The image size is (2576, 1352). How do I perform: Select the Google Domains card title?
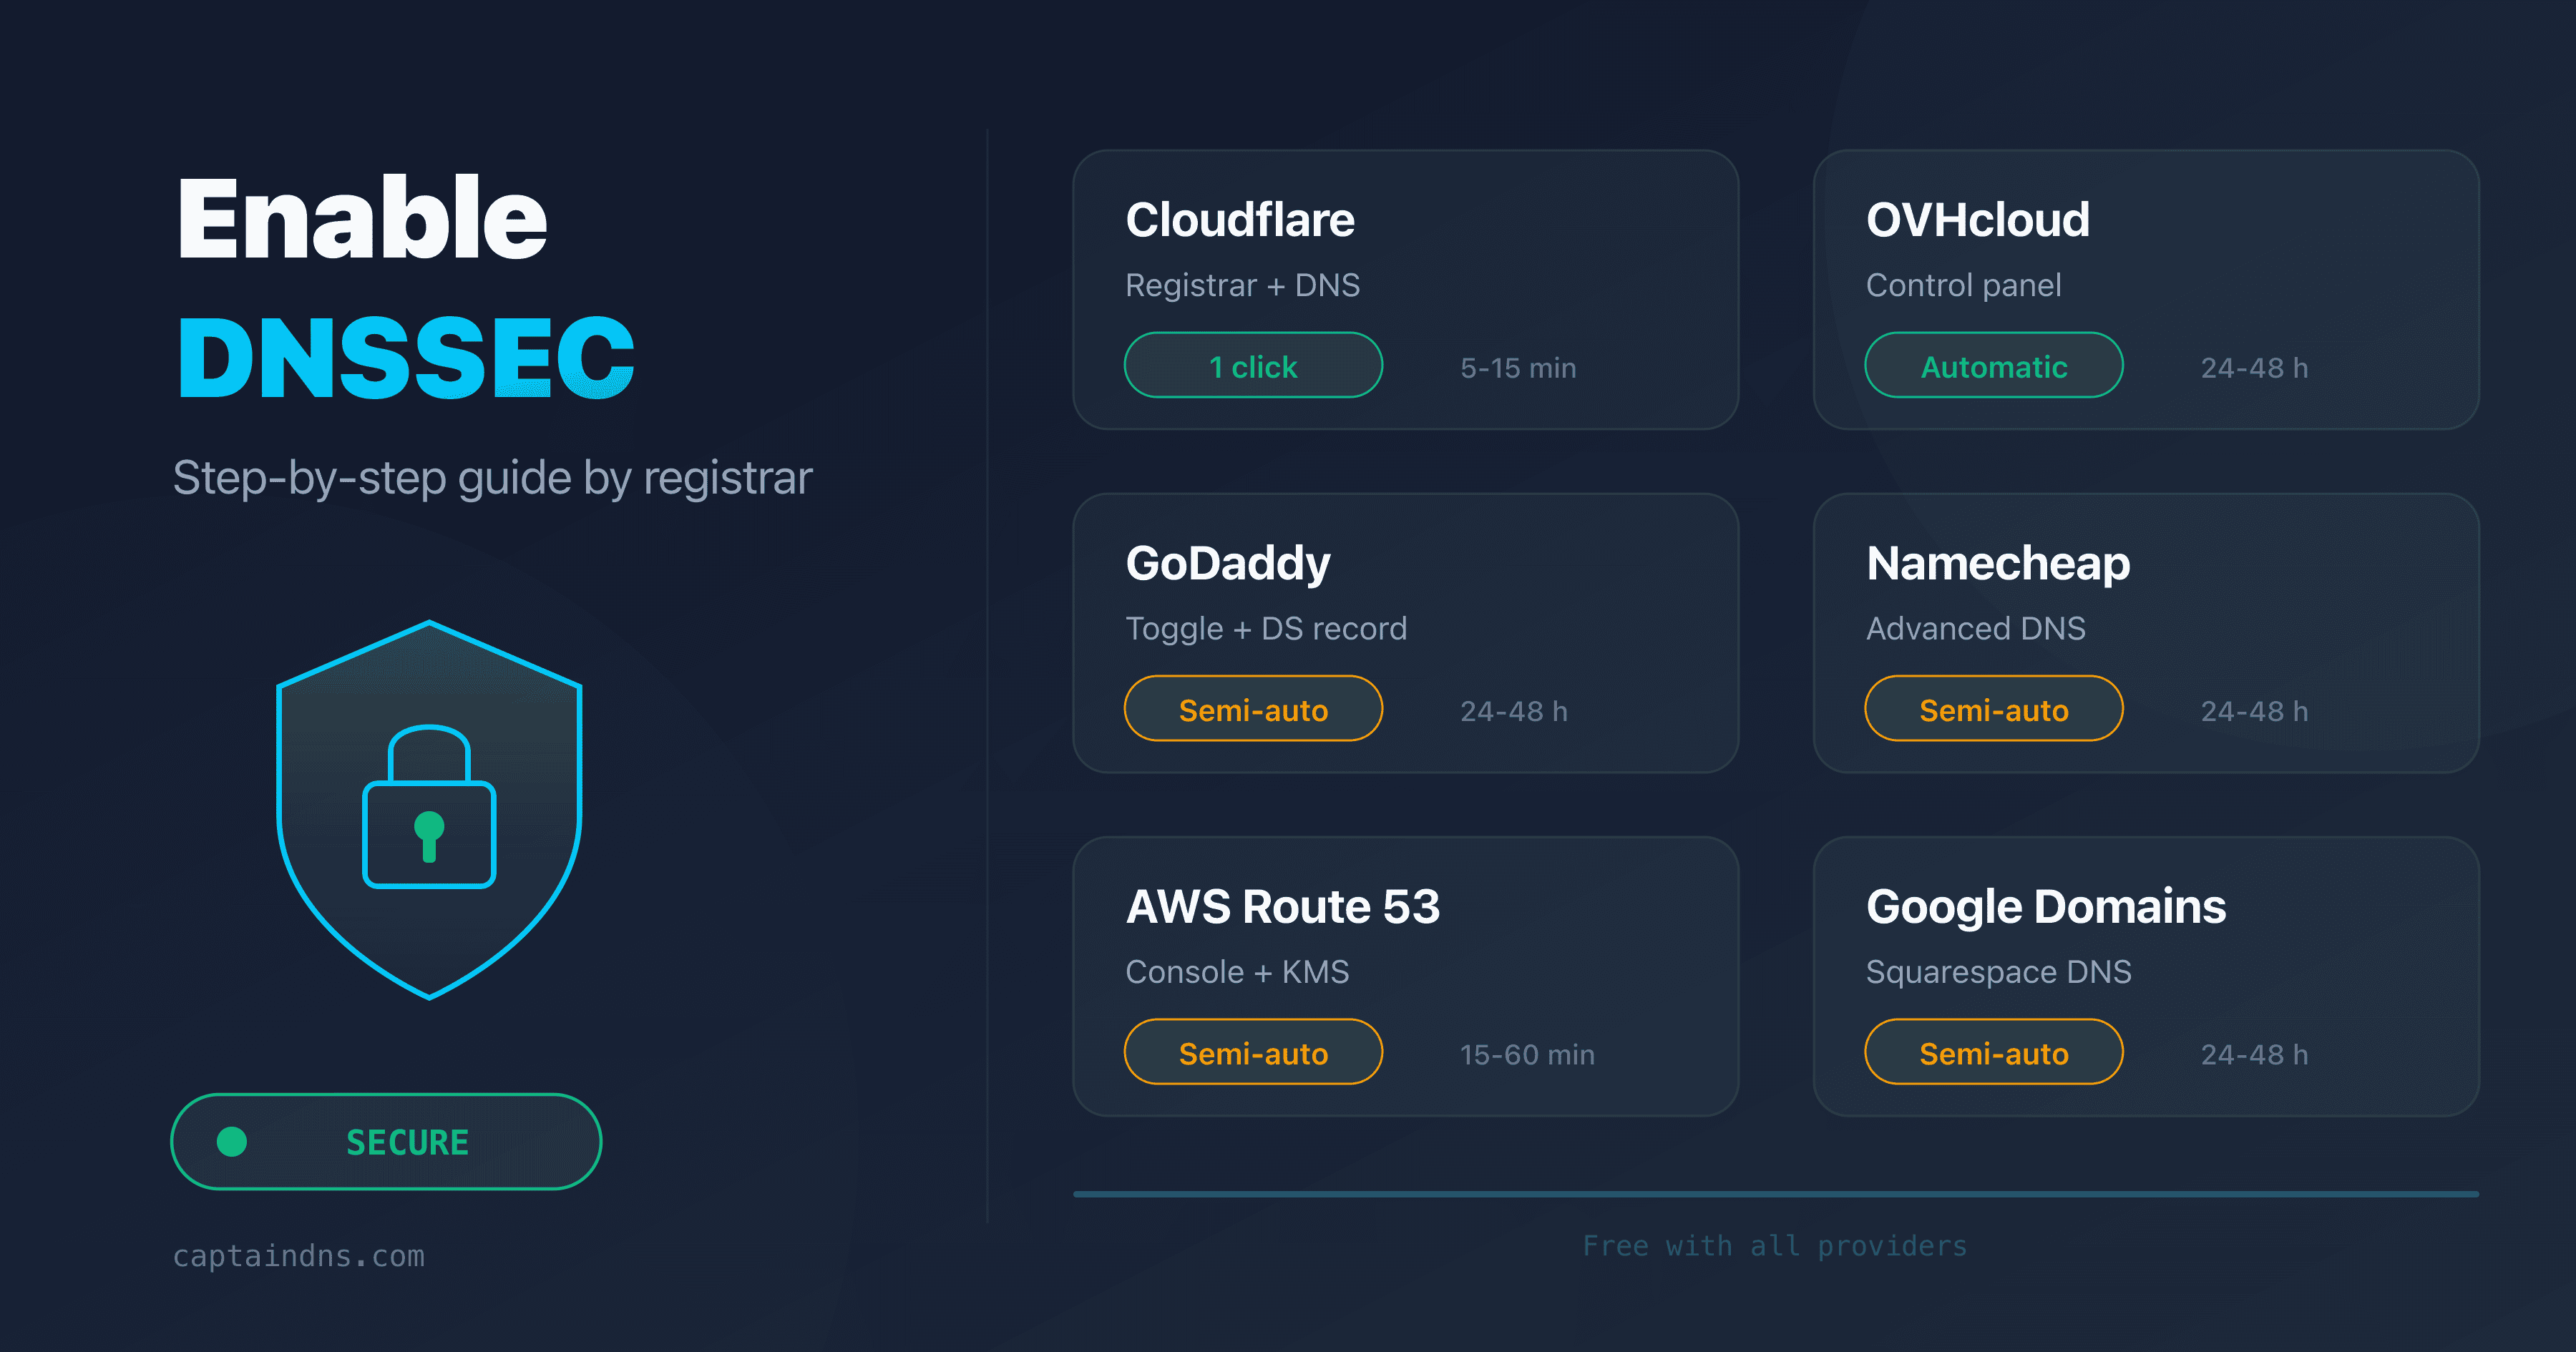coord(2046,908)
